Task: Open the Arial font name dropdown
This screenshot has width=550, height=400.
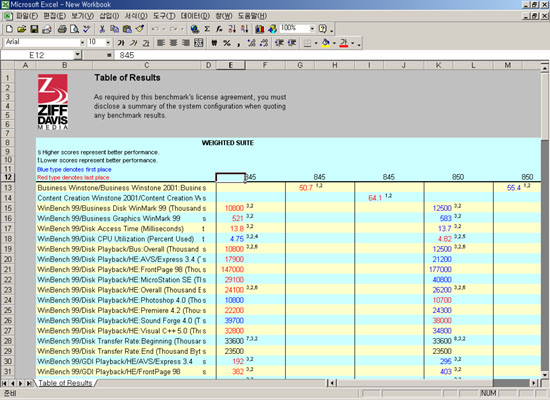Action: (x=82, y=42)
